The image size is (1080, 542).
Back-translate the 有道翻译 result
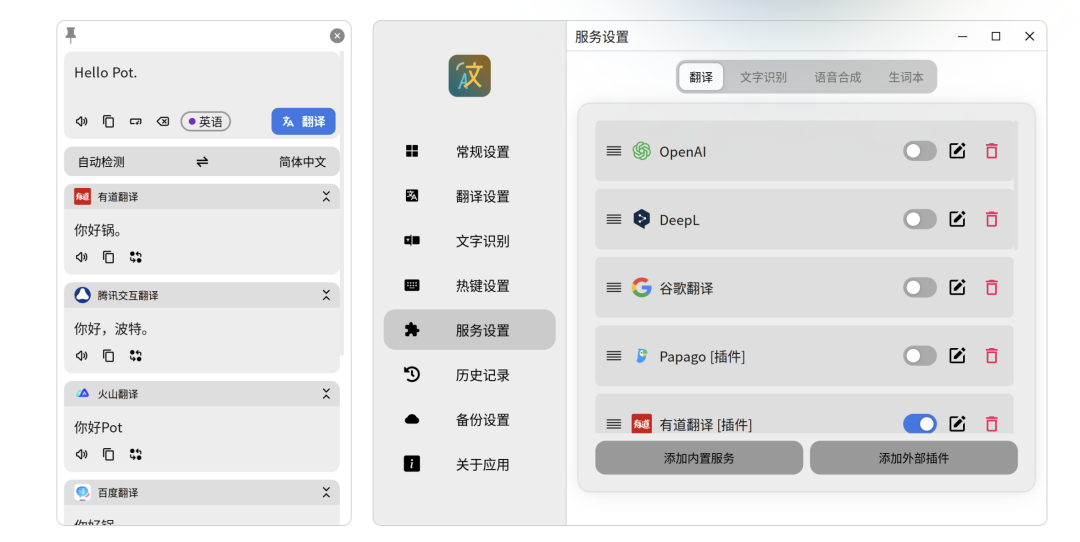(136, 257)
